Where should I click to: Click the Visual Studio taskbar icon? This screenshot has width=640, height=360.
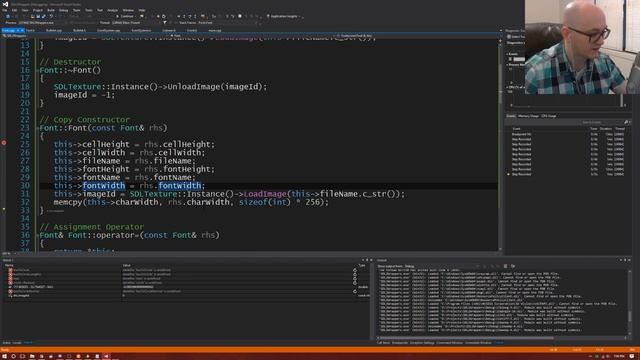pos(106,356)
